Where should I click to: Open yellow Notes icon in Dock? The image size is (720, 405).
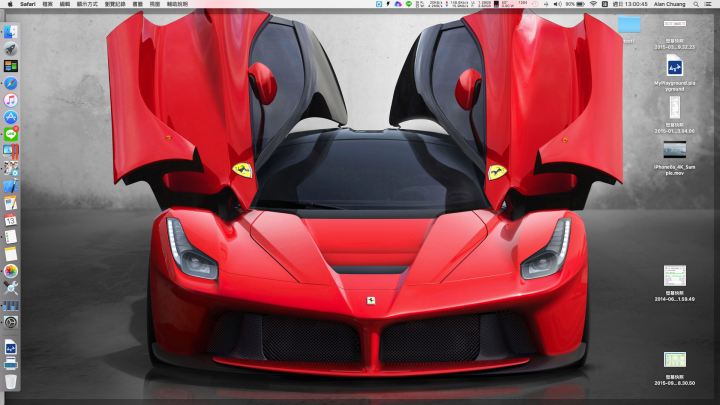point(11,254)
